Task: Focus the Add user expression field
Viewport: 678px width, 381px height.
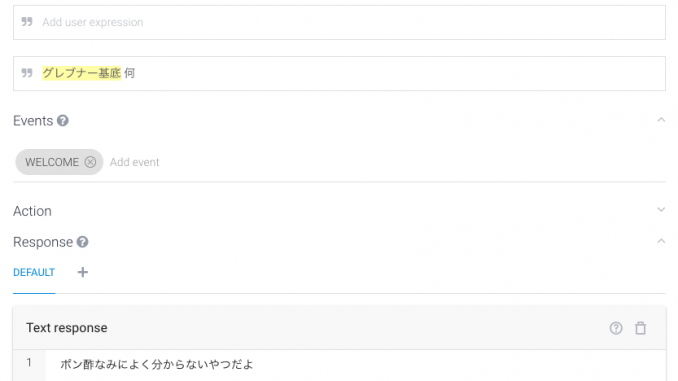Action: click(339, 22)
